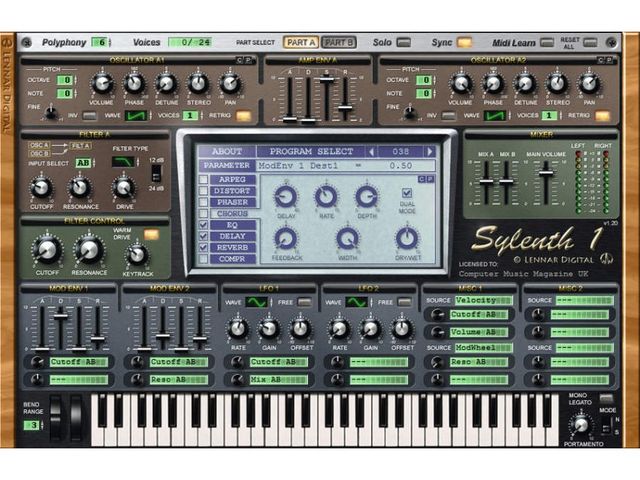Click the LFO 2 Gain knob

[x=371, y=329]
